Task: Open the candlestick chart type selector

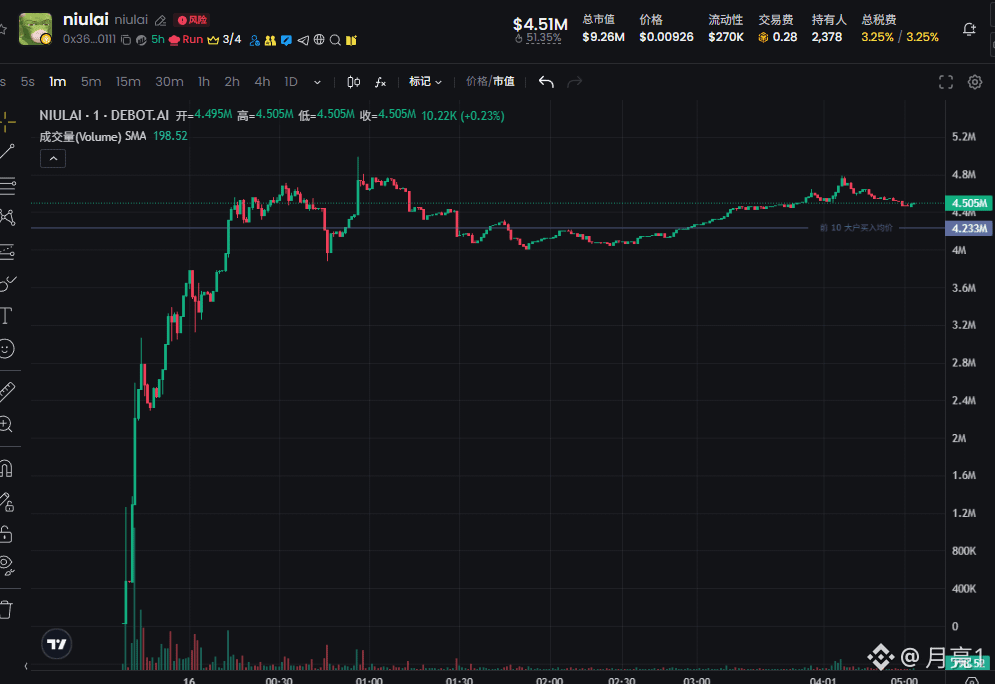Action: pyautogui.click(x=353, y=82)
